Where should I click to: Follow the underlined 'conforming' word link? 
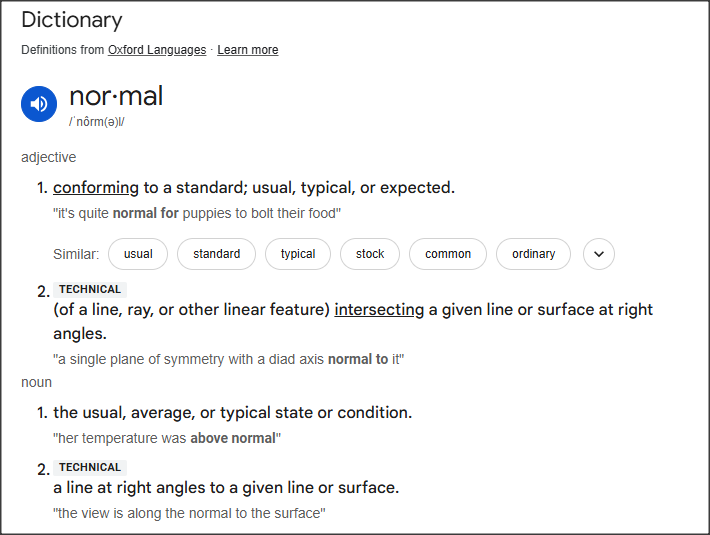coord(96,188)
